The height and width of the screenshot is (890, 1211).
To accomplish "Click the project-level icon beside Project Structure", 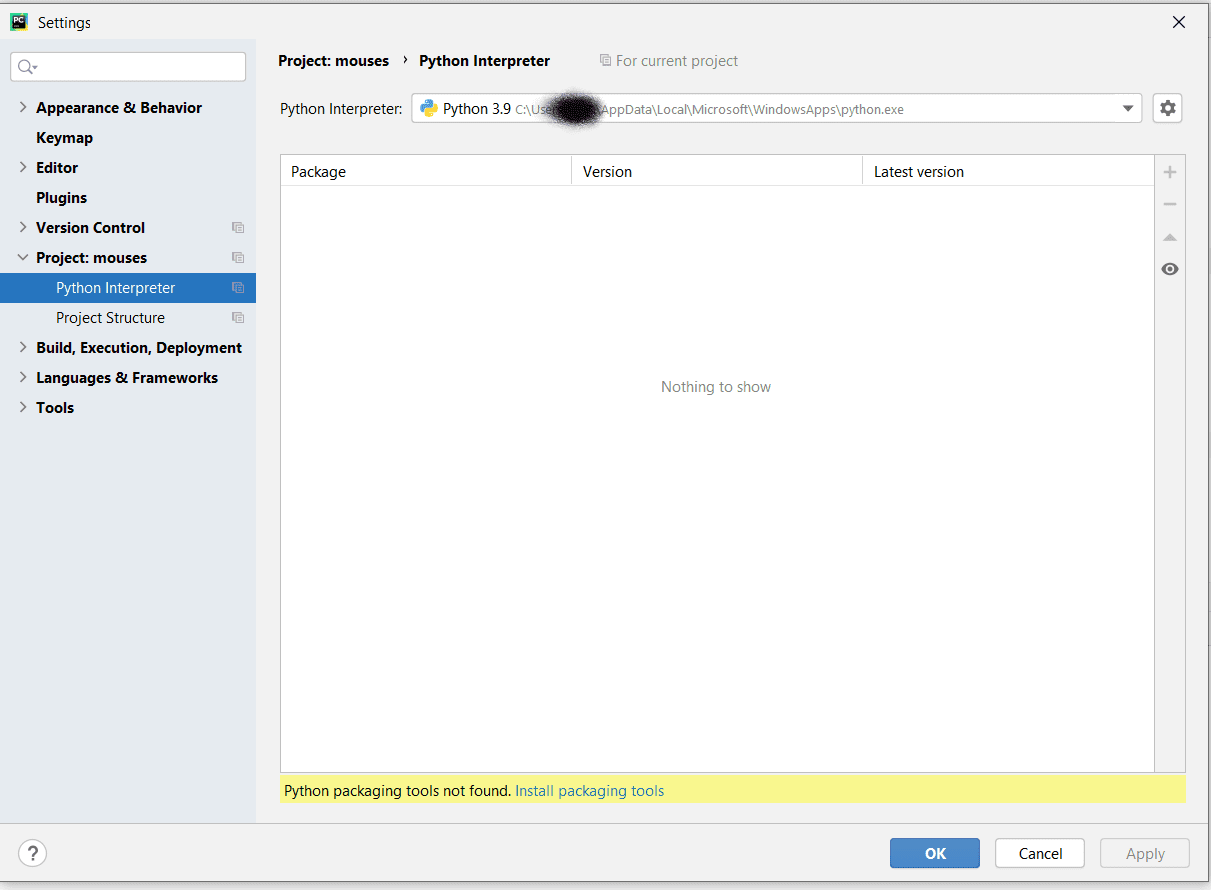I will tap(238, 318).
